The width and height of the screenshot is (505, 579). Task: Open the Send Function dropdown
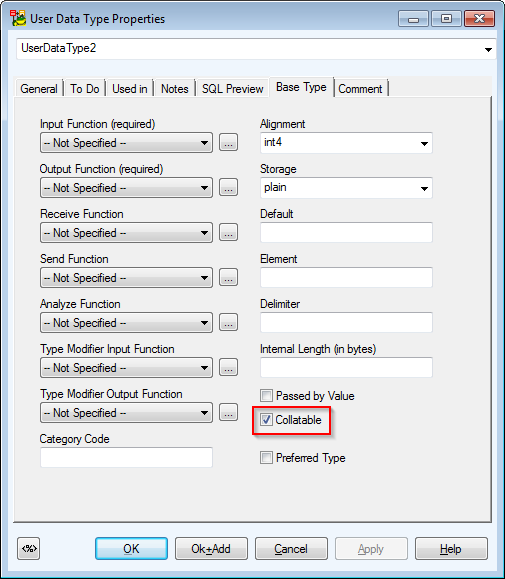[x=126, y=278]
